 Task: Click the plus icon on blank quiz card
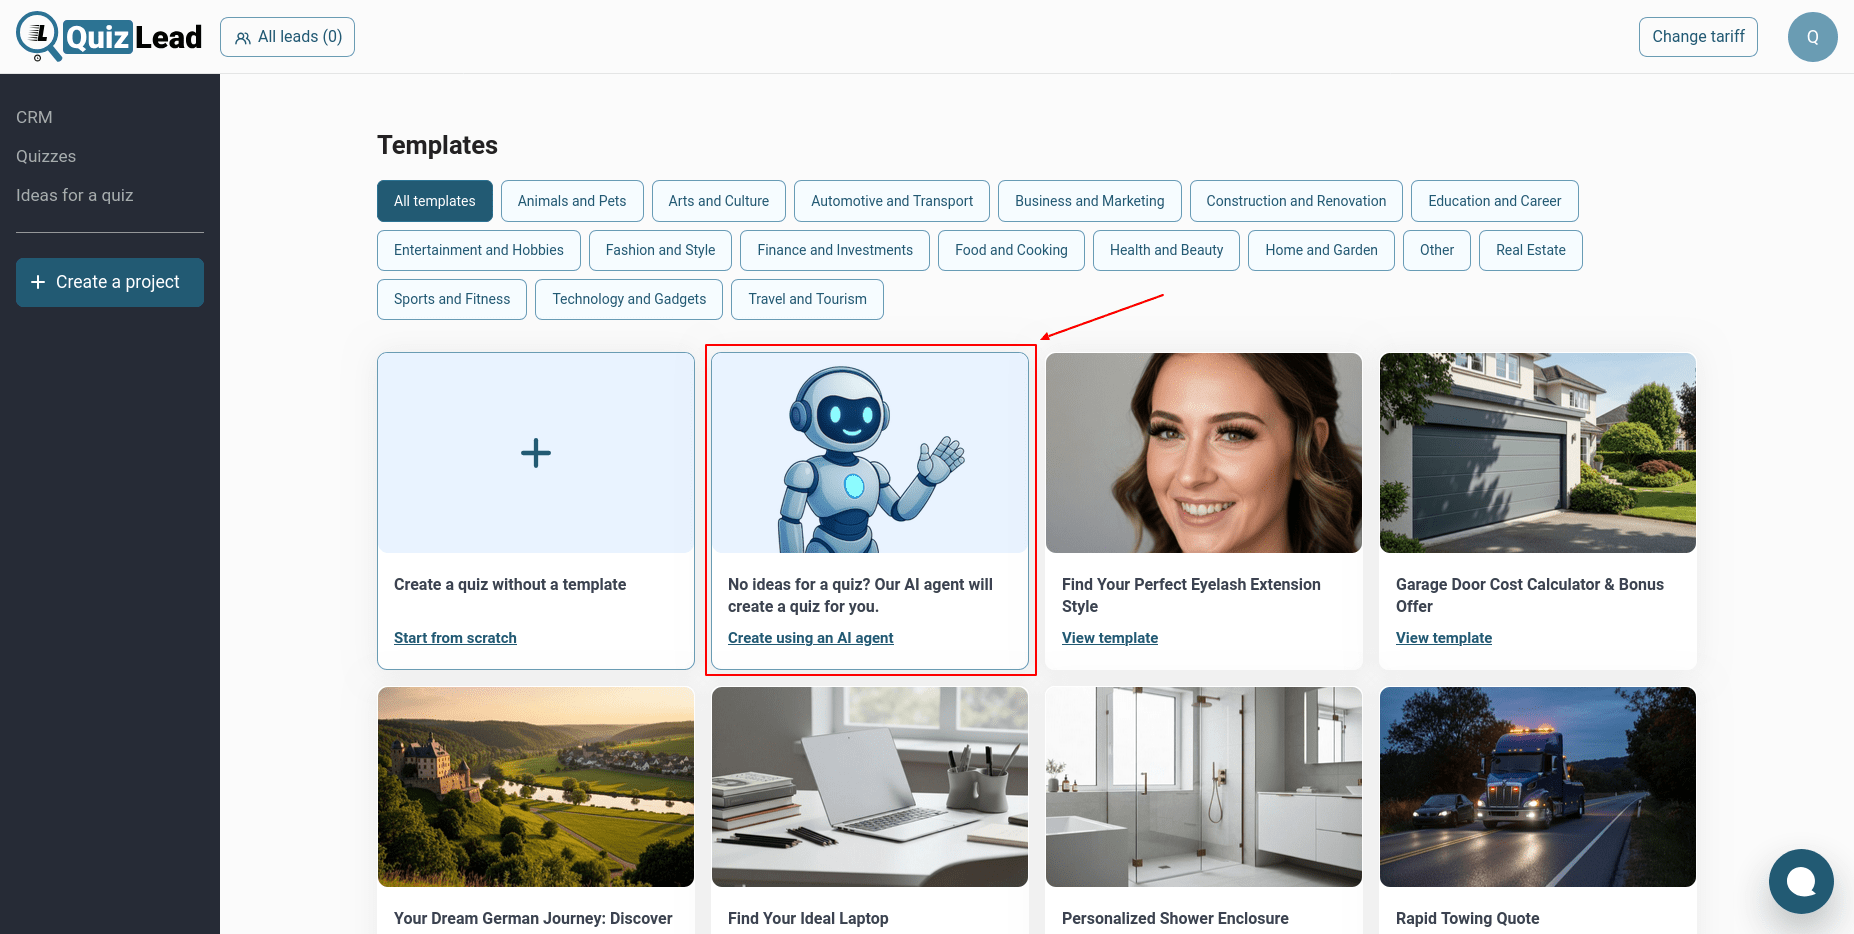536,453
